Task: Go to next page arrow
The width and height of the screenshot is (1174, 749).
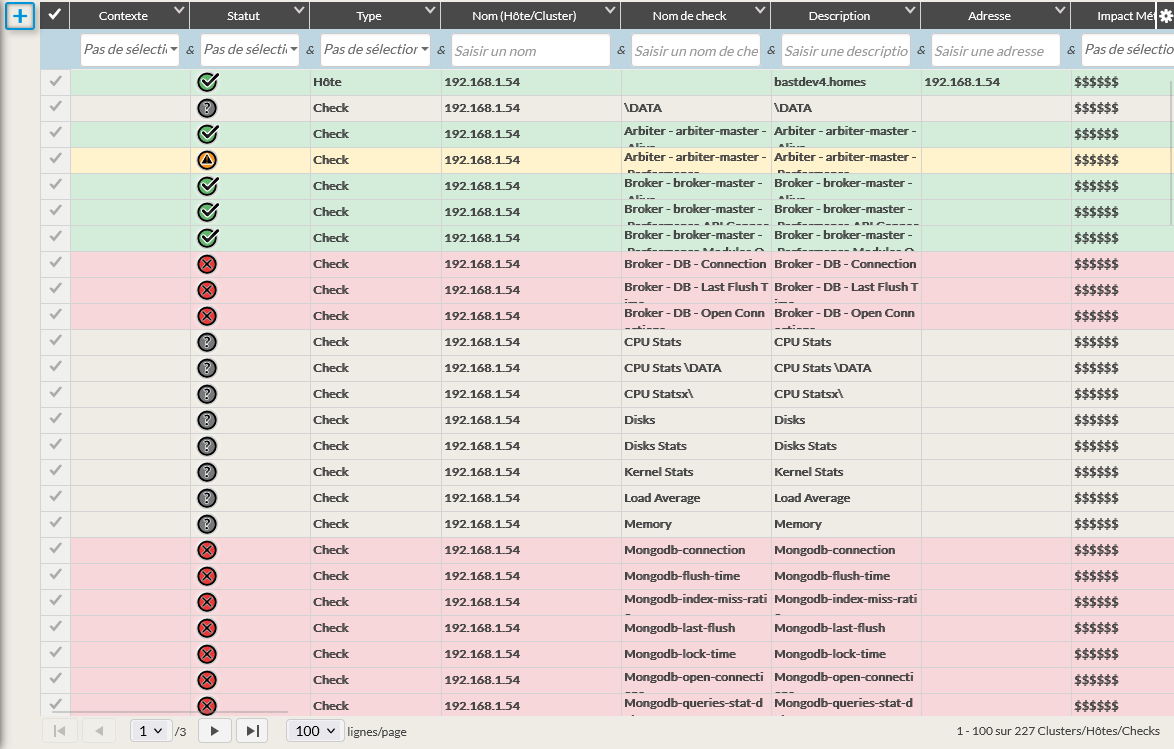Action: pyautogui.click(x=215, y=731)
